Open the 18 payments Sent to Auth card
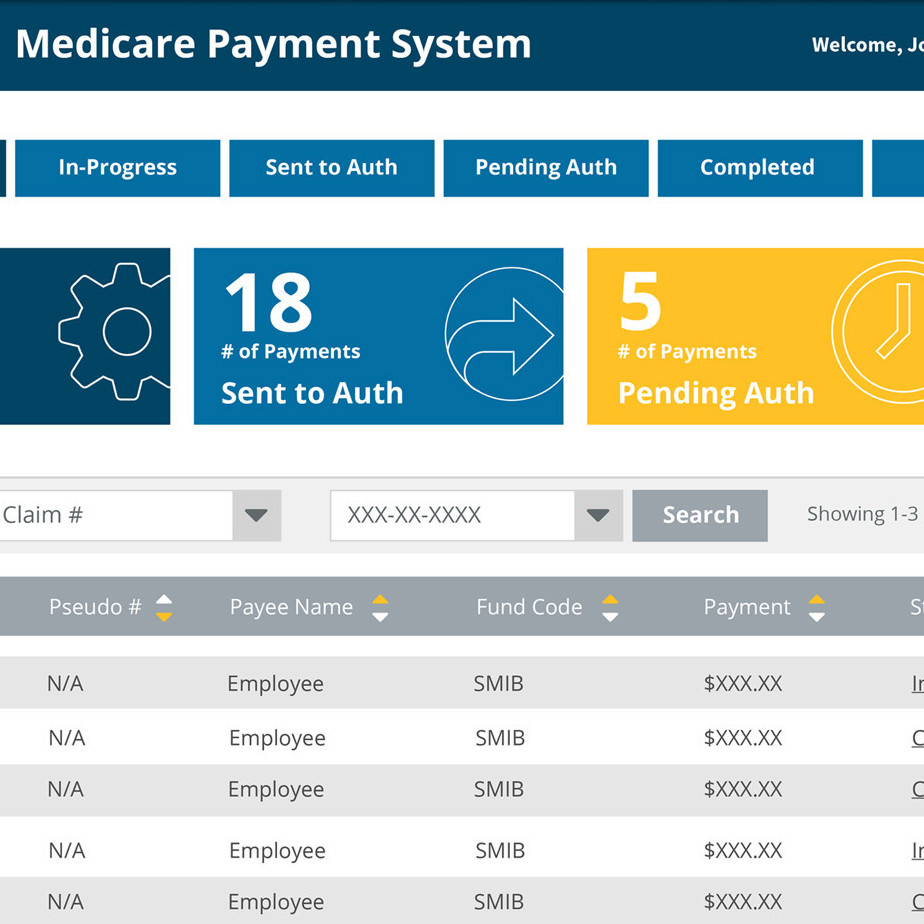This screenshot has height=924, width=924. (x=378, y=336)
